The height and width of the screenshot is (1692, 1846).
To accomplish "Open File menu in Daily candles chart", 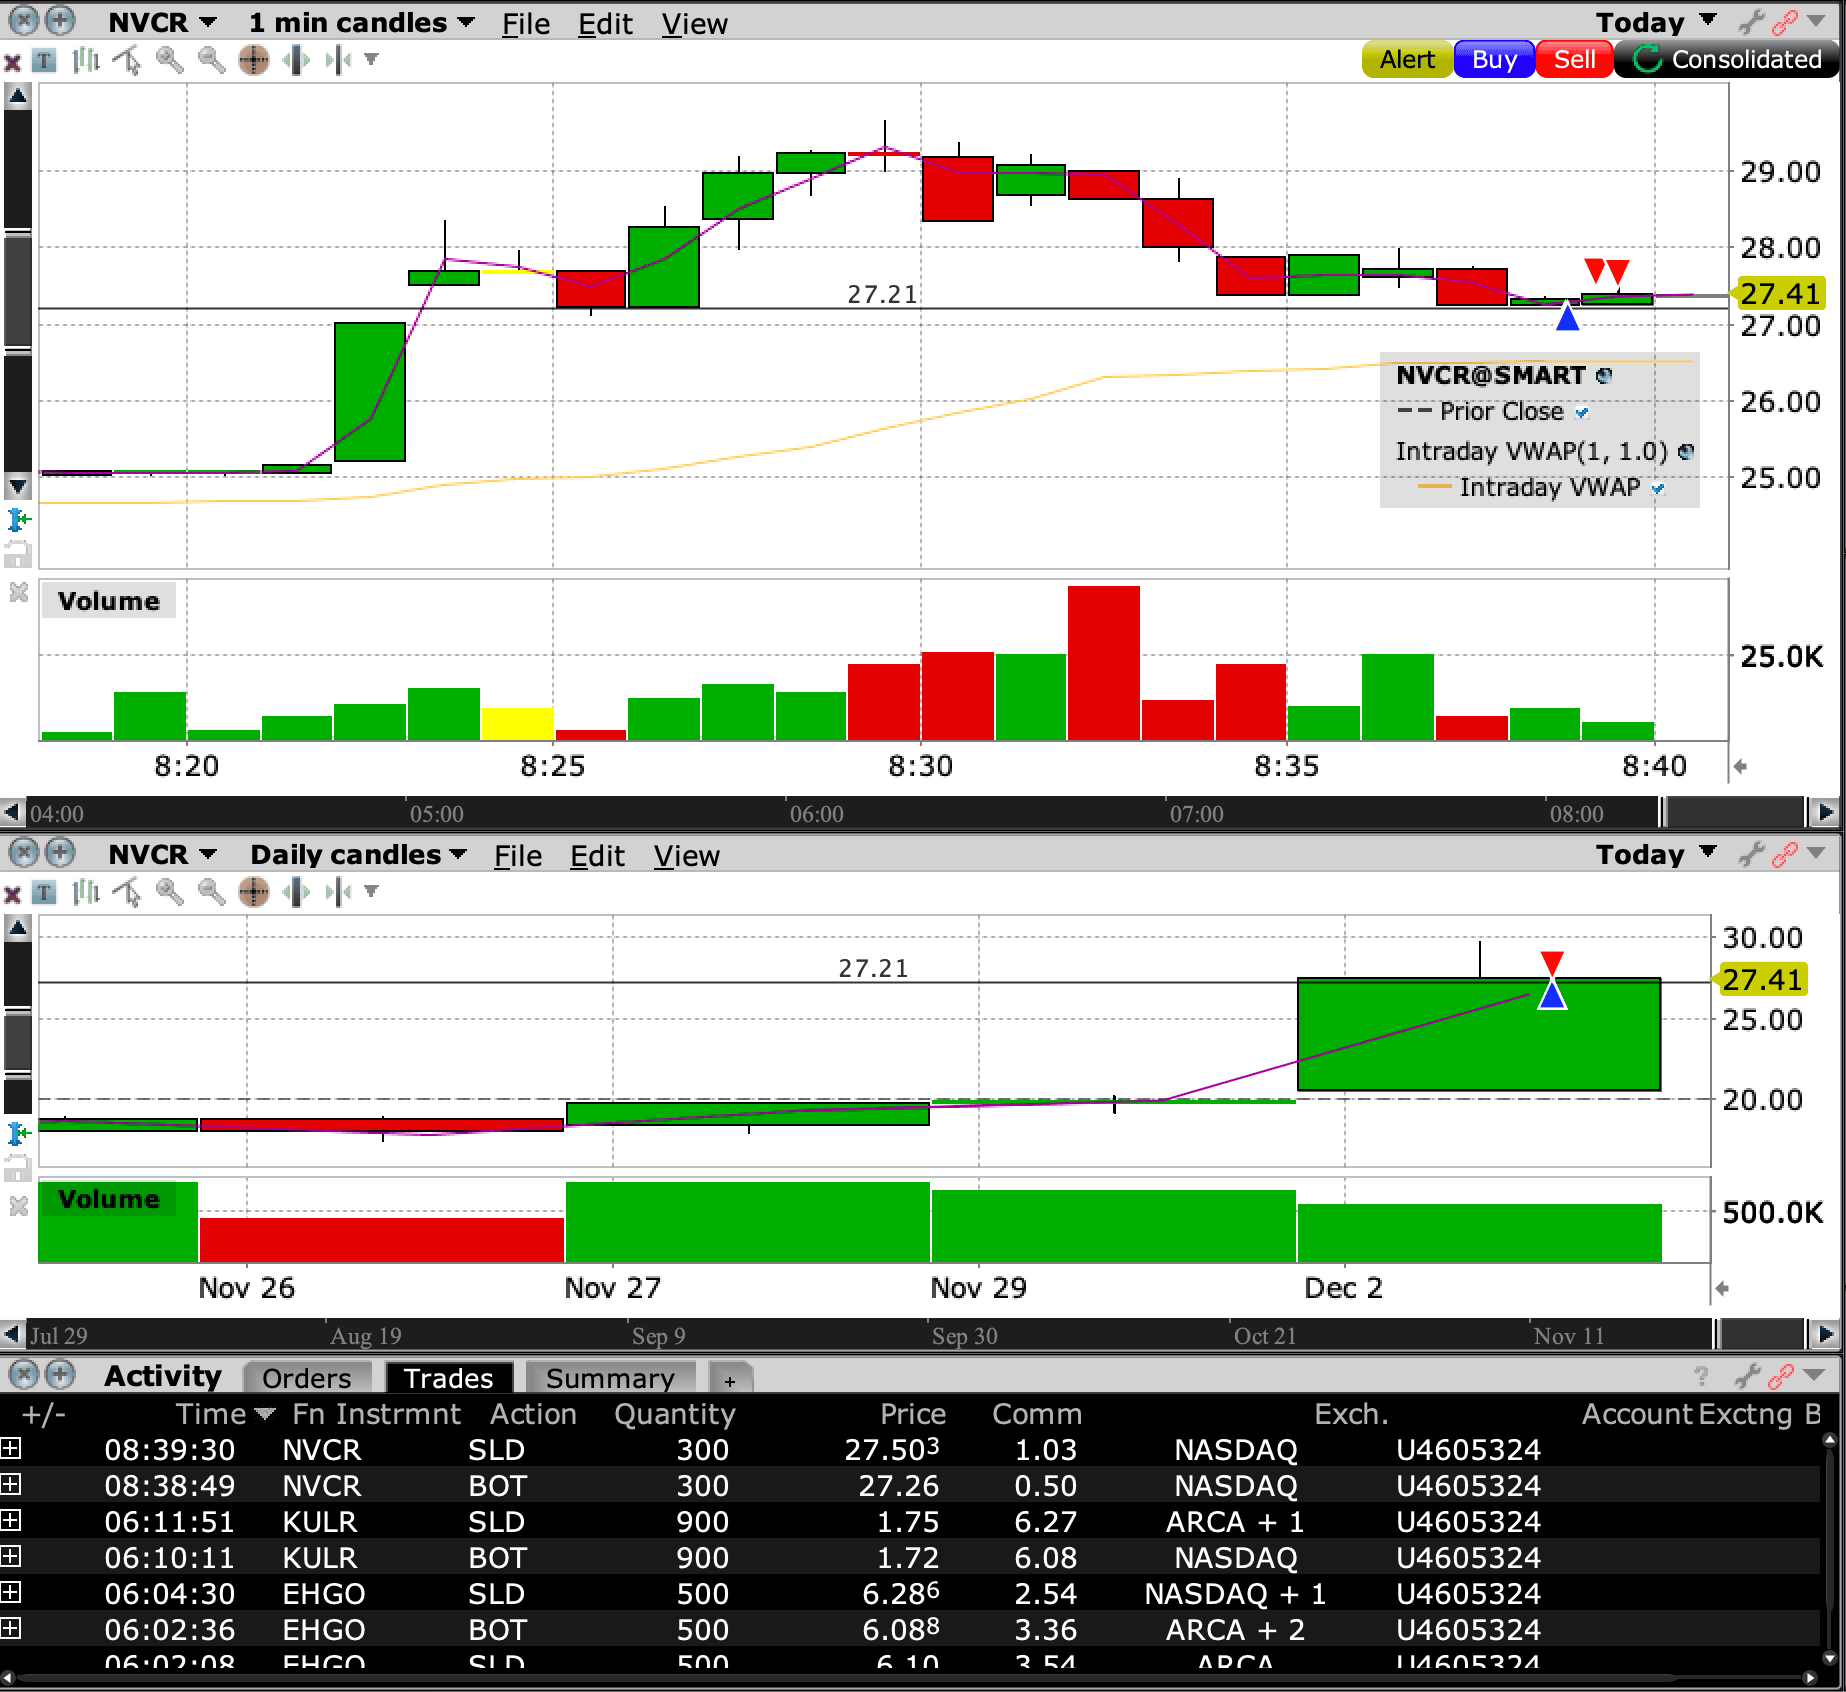I will point(518,856).
